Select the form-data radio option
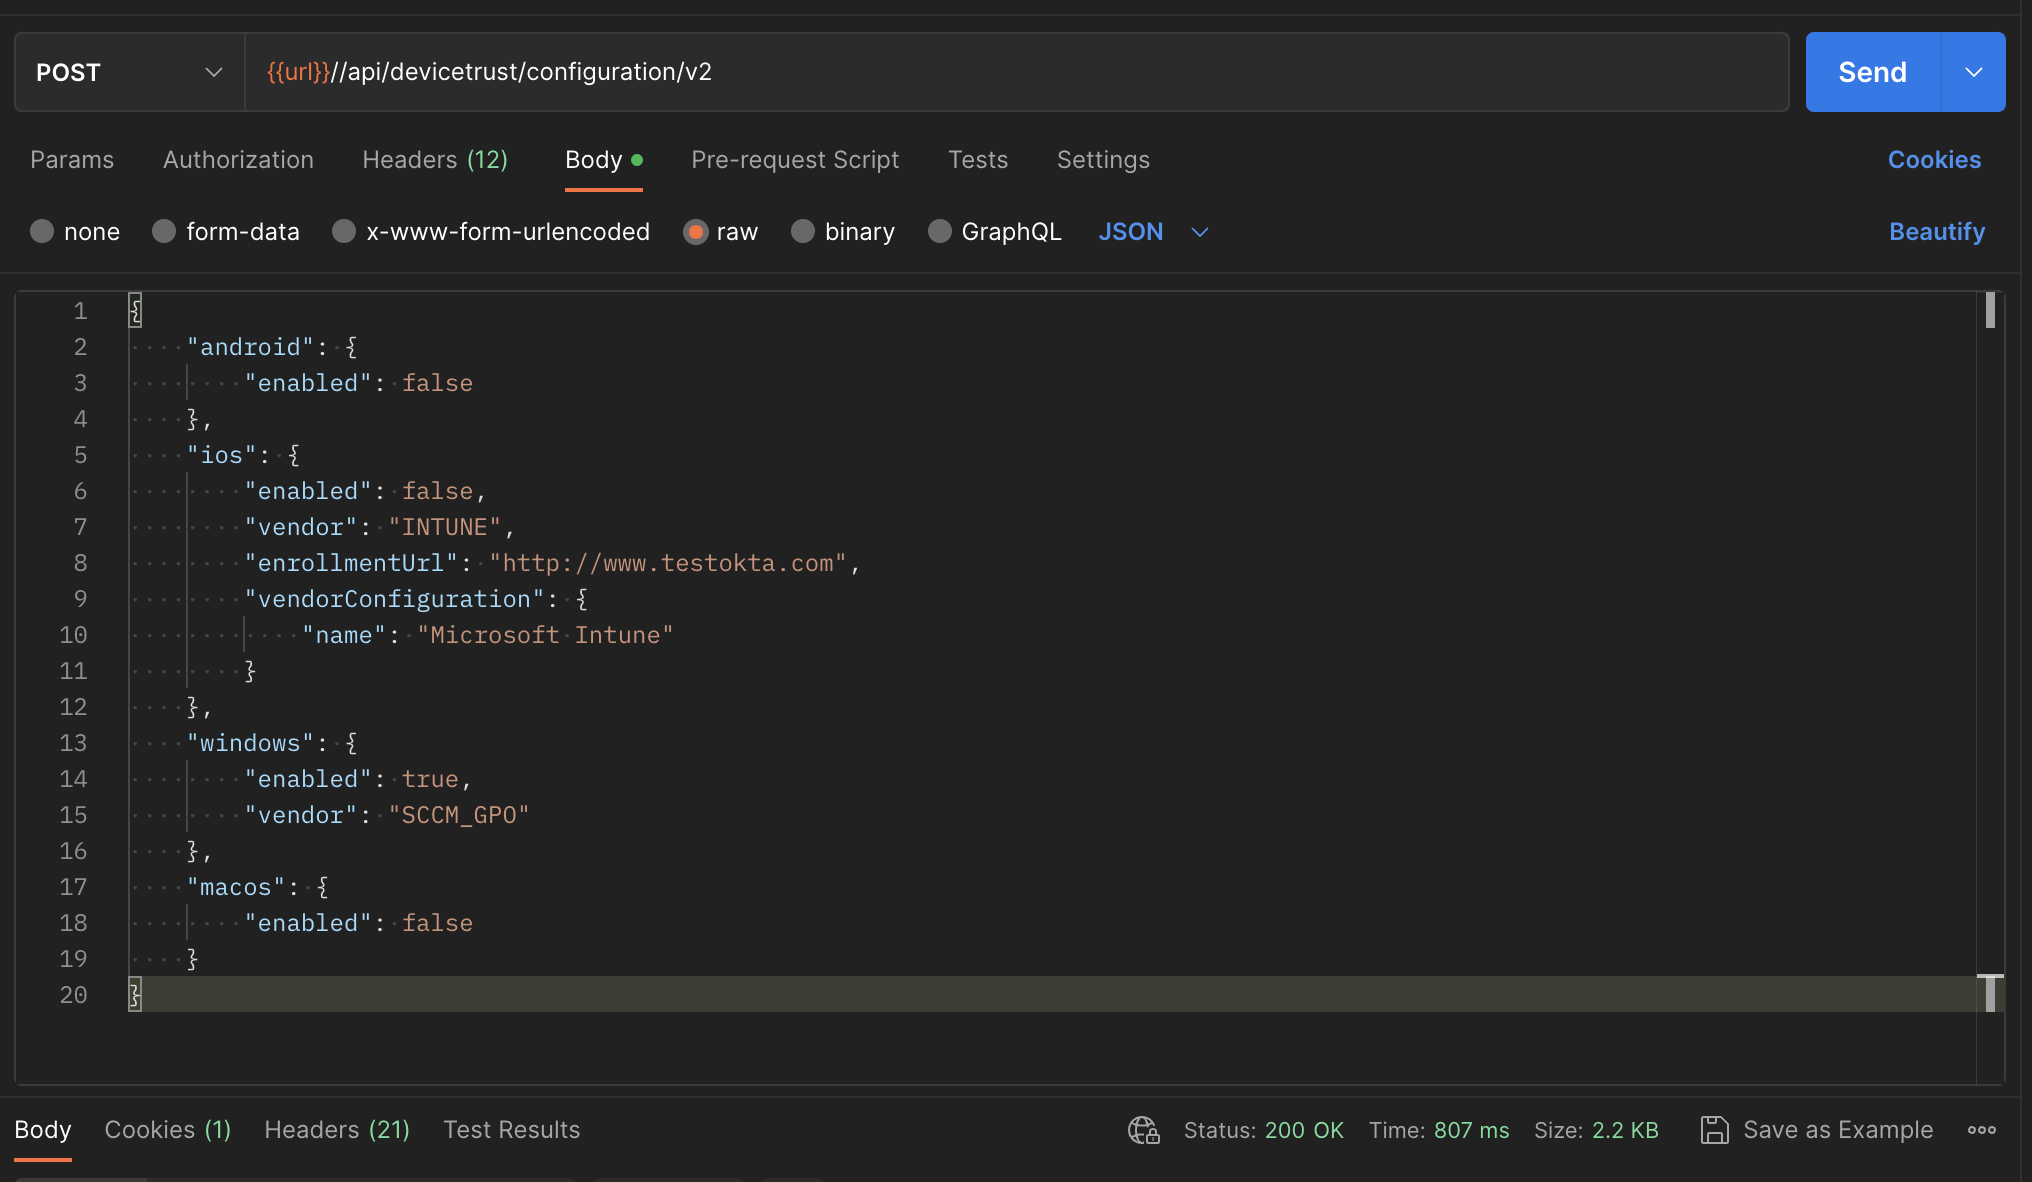 pyautogui.click(x=164, y=232)
